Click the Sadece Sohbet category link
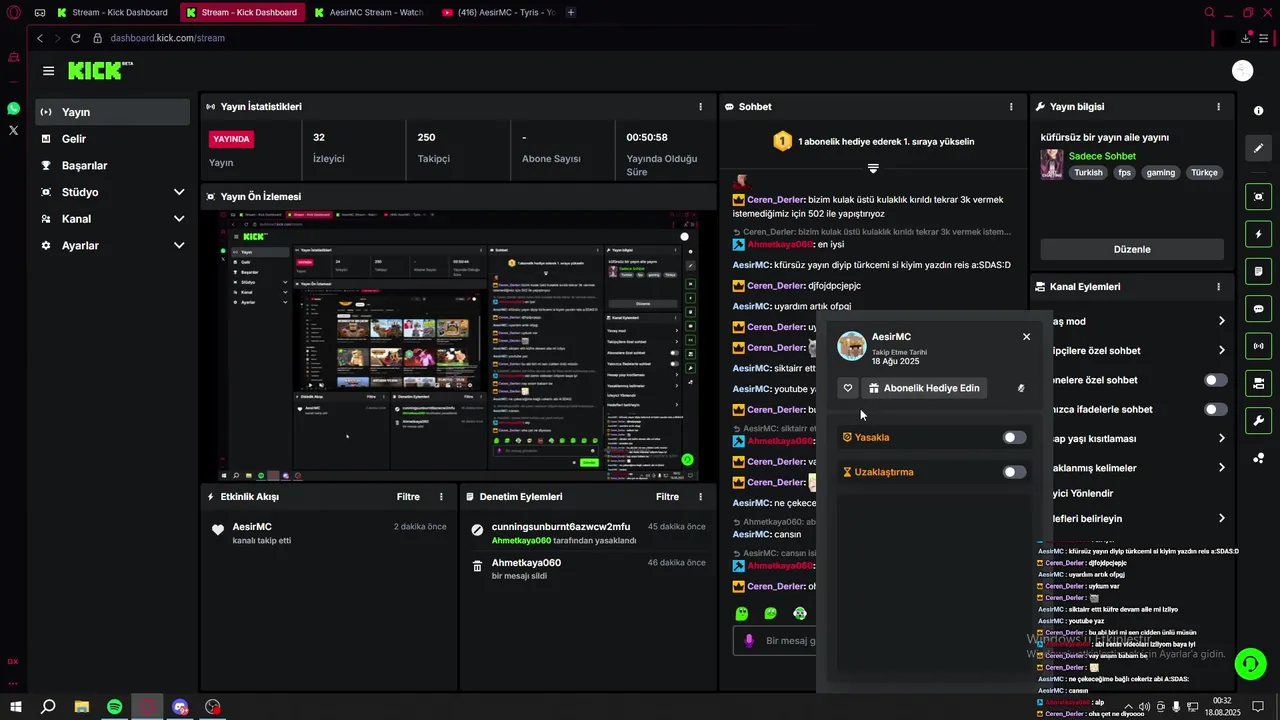The height and width of the screenshot is (720, 1280). (x=1102, y=156)
